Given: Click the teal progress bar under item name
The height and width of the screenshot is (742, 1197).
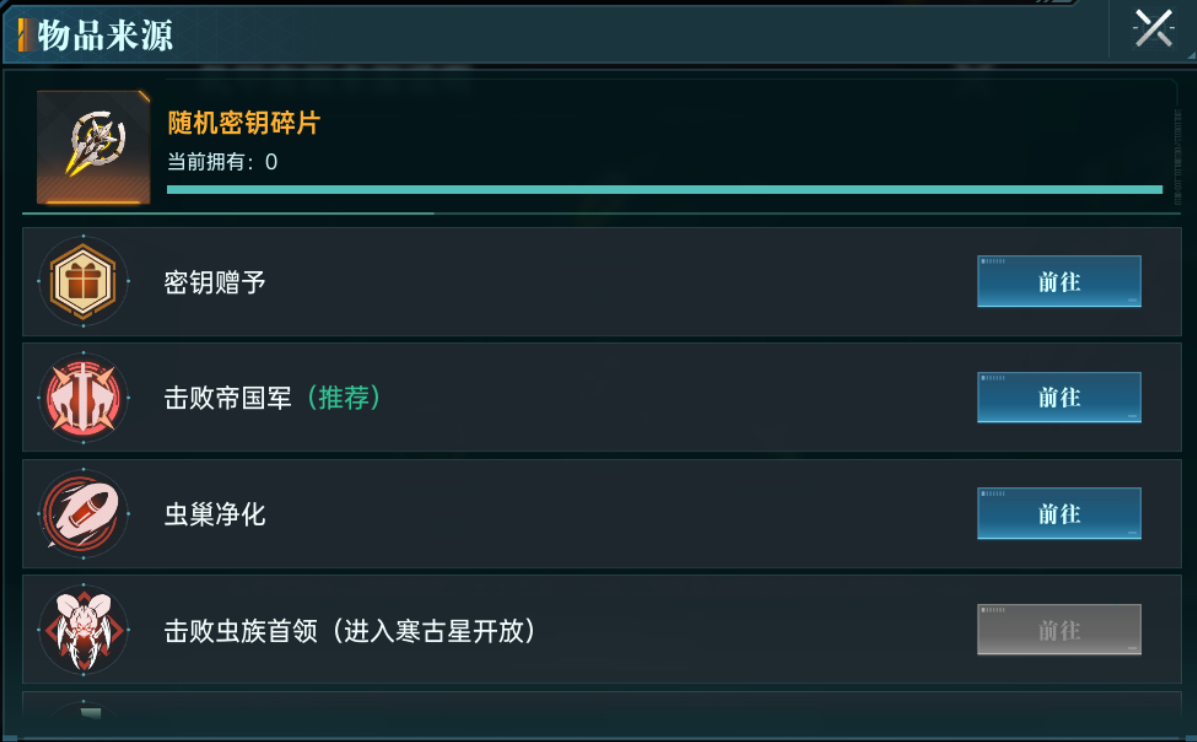Looking at the screenshot, I should point(664,189).
